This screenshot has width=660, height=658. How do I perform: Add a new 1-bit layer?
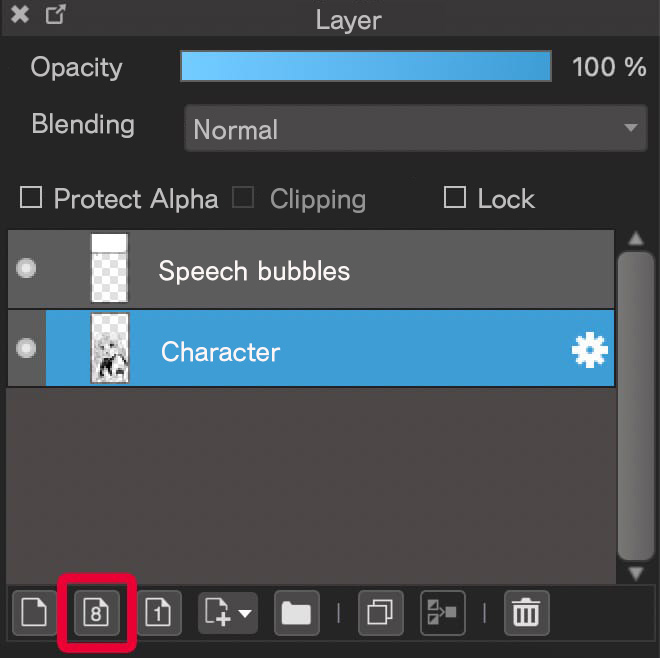(x=159, y=613)
